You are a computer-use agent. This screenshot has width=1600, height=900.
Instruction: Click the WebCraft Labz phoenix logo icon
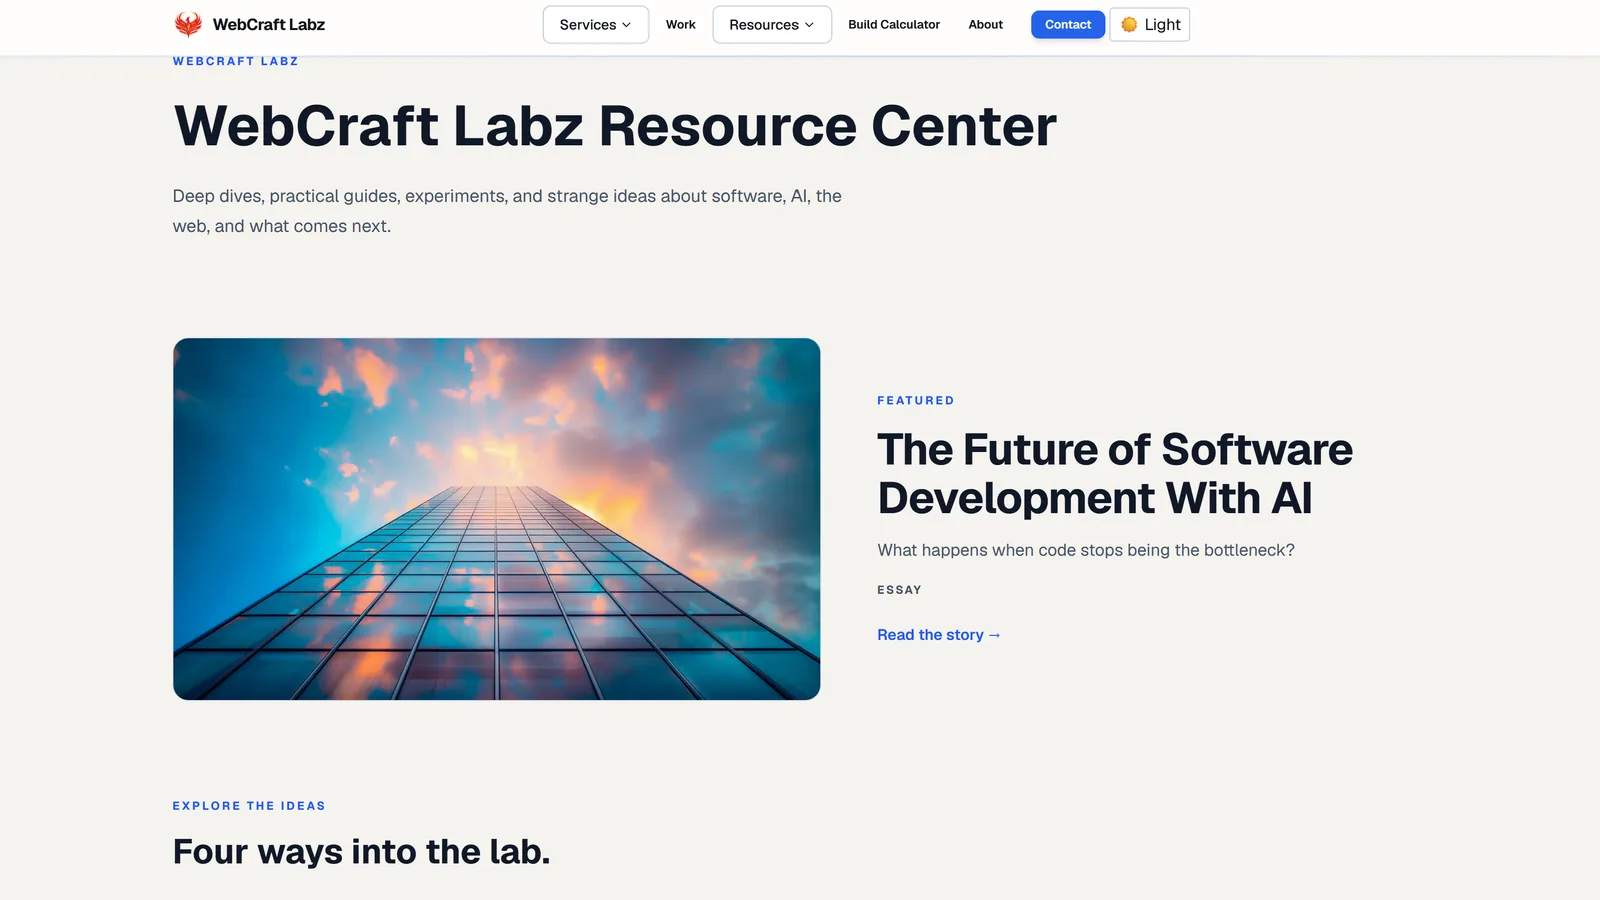point(188,24)
